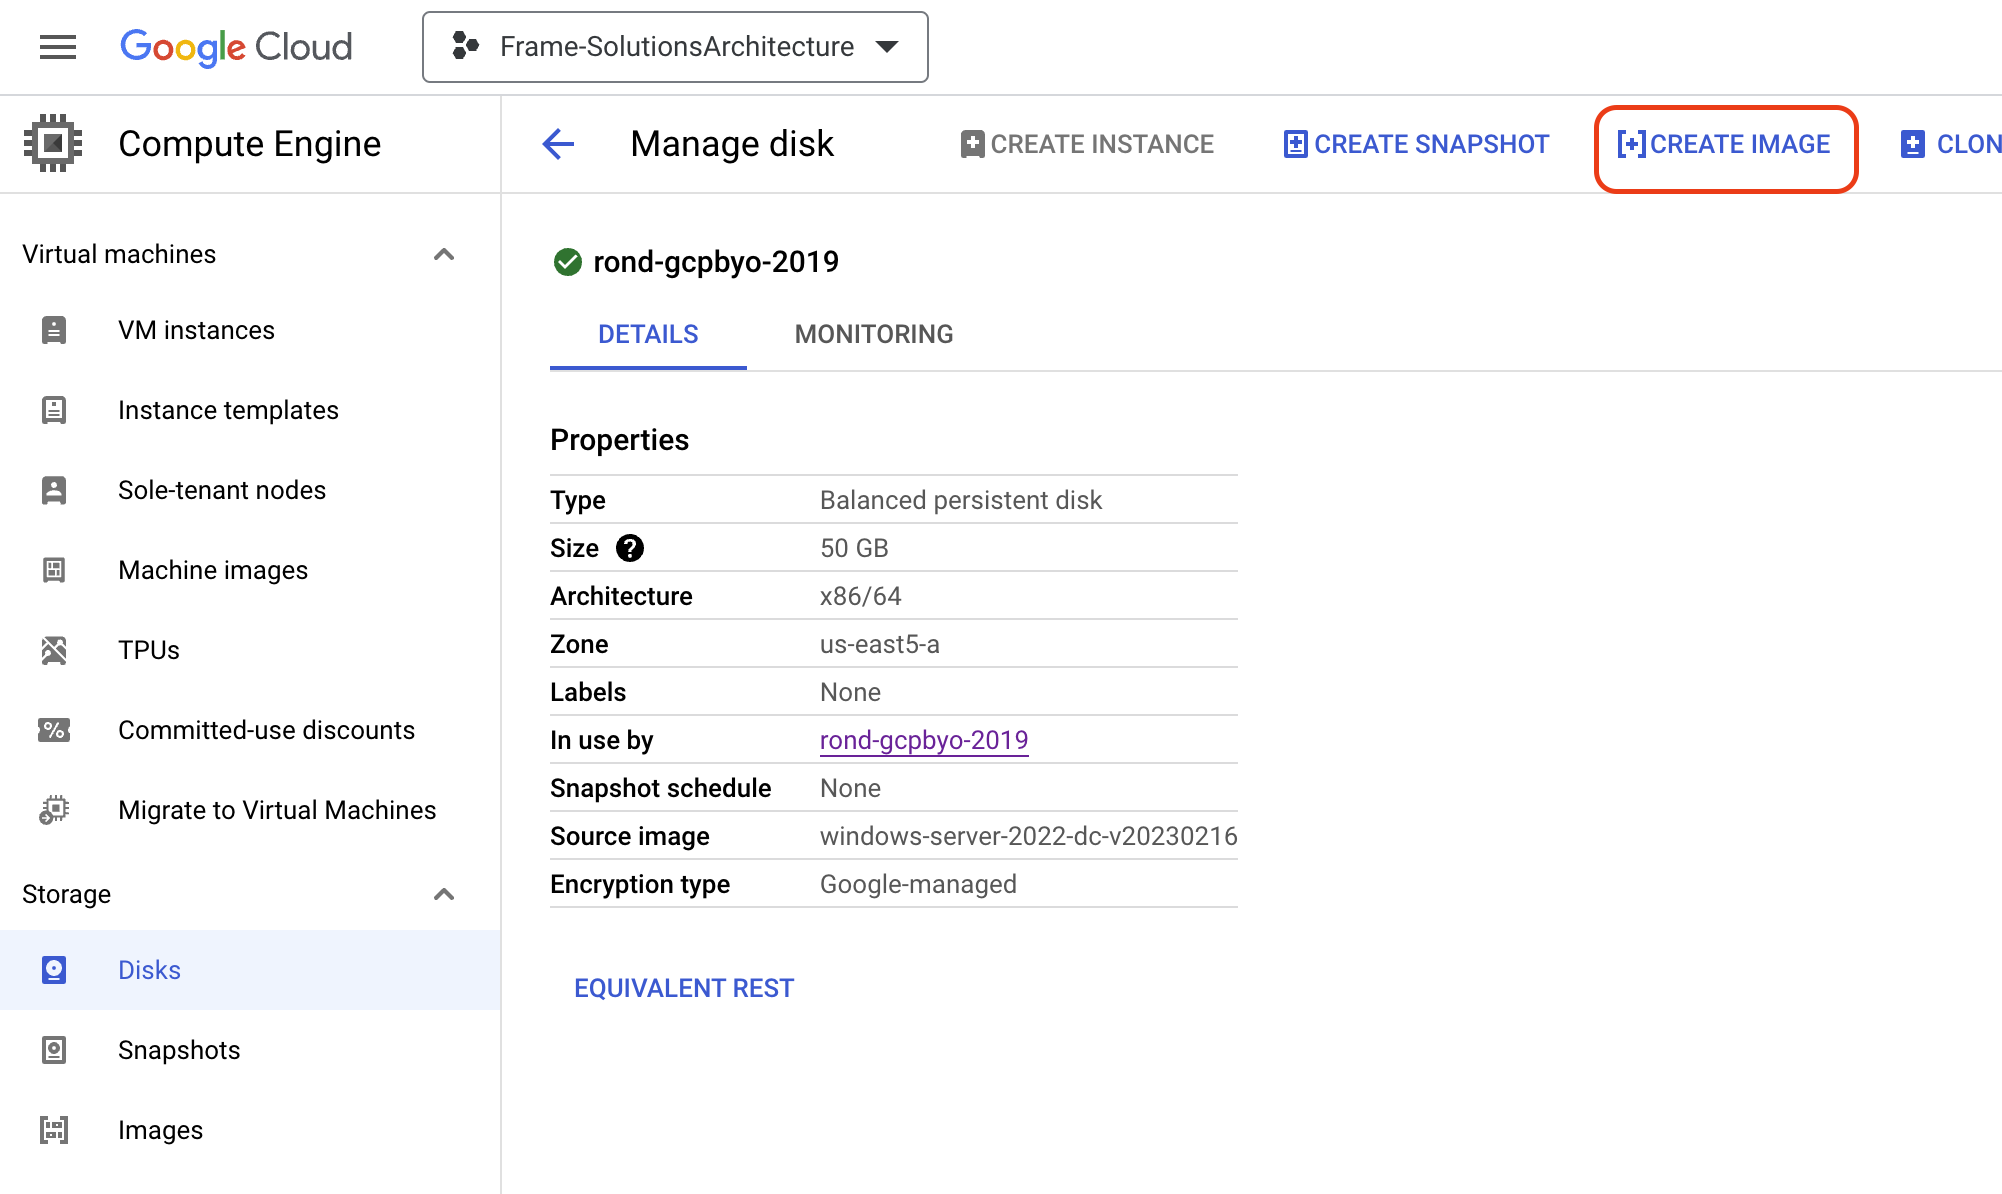The image size is (2002, 1194).
Task: Click the Create Image button
Action: (1727, 144)
